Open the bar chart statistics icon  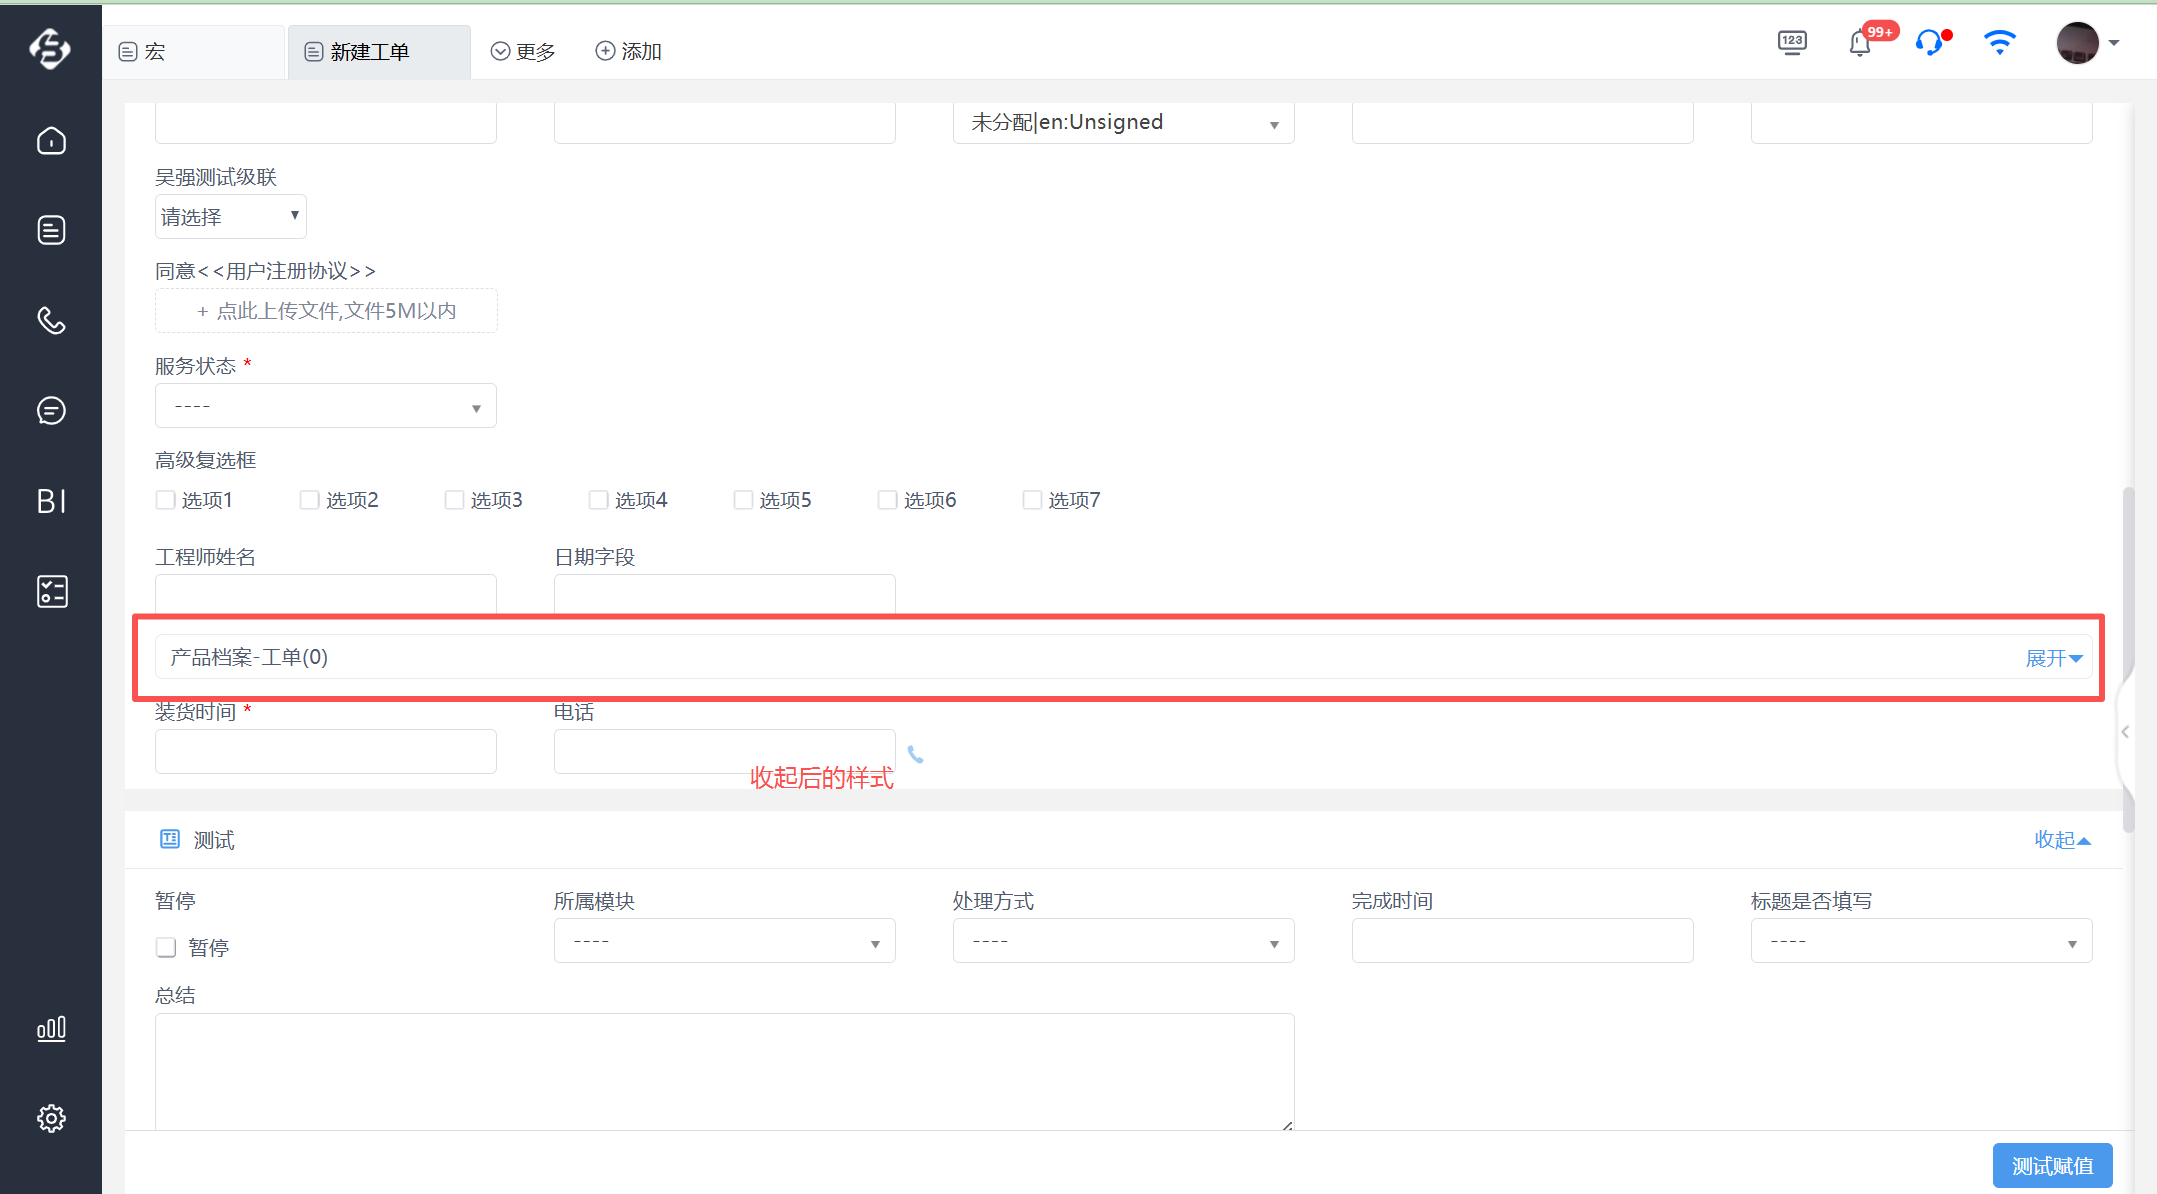click(x=51, y=1028)
